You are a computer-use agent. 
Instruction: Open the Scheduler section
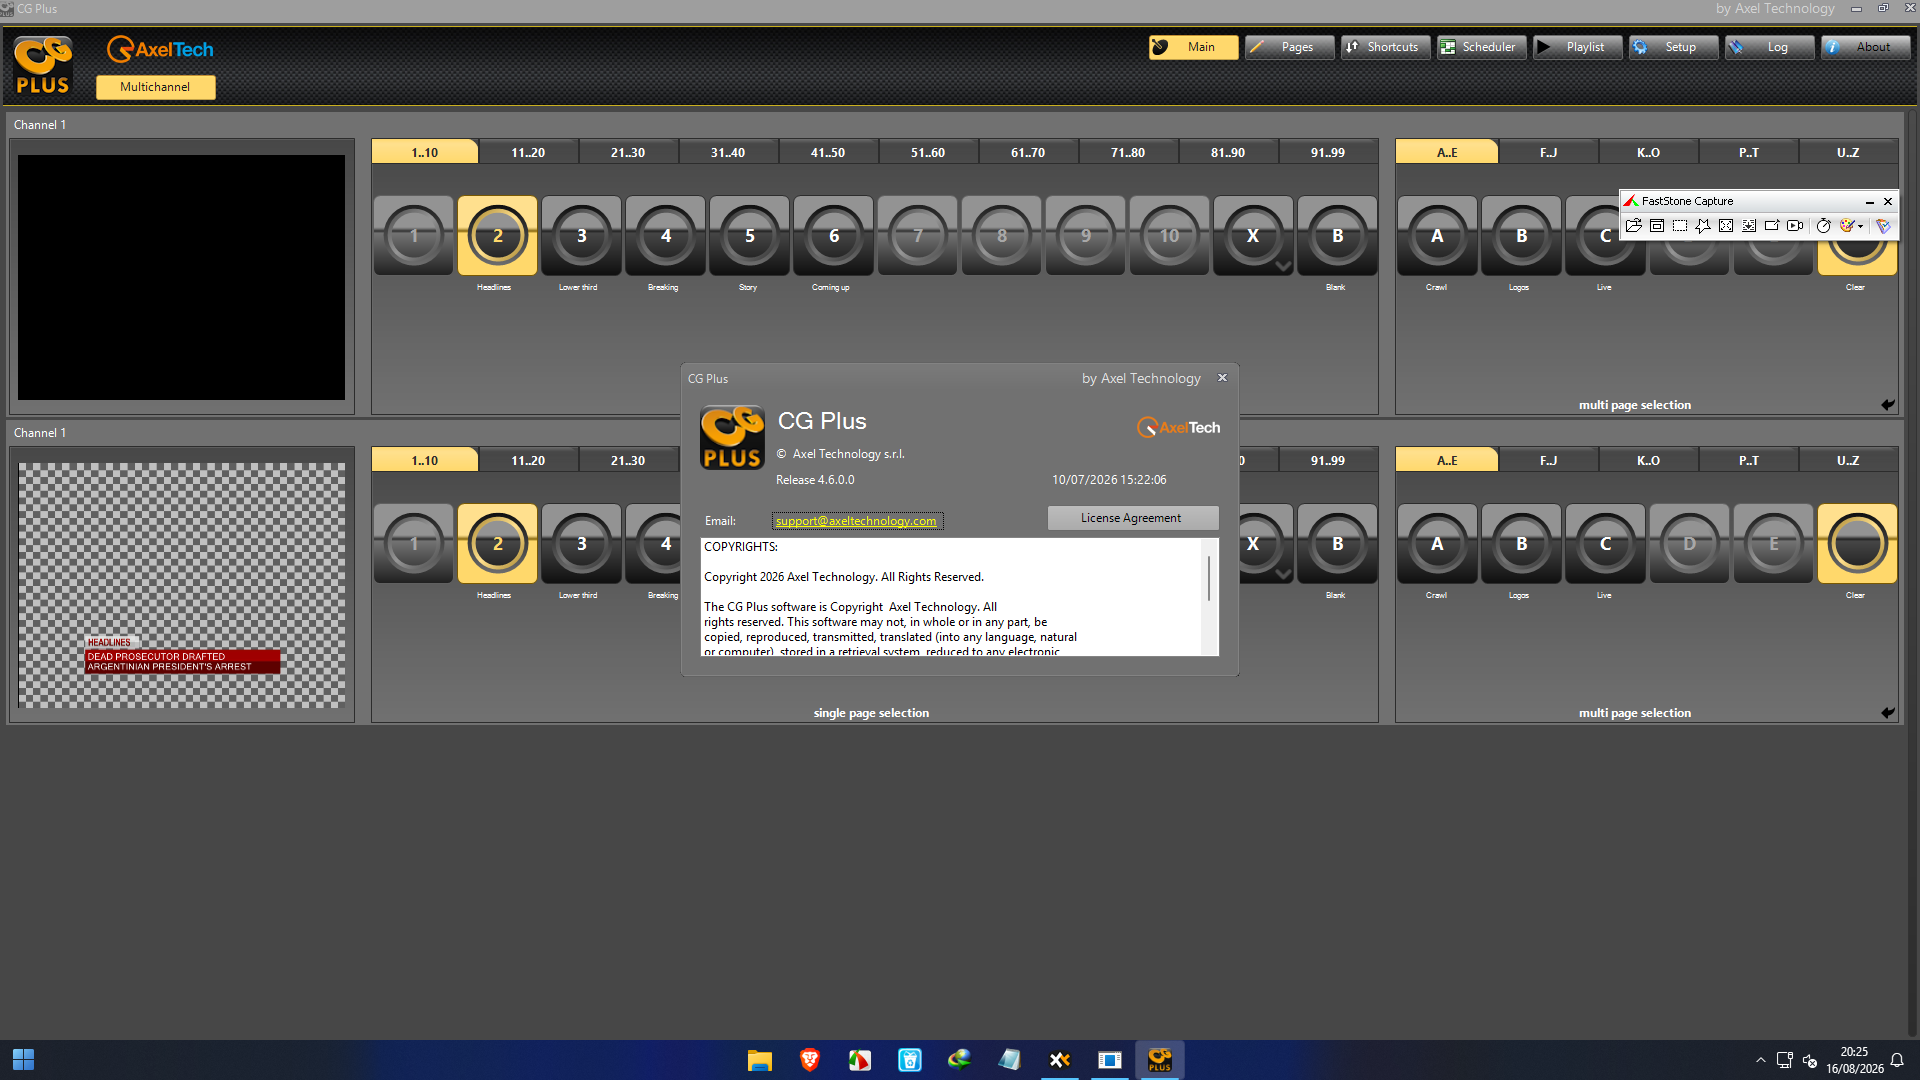pos(1481,47)
